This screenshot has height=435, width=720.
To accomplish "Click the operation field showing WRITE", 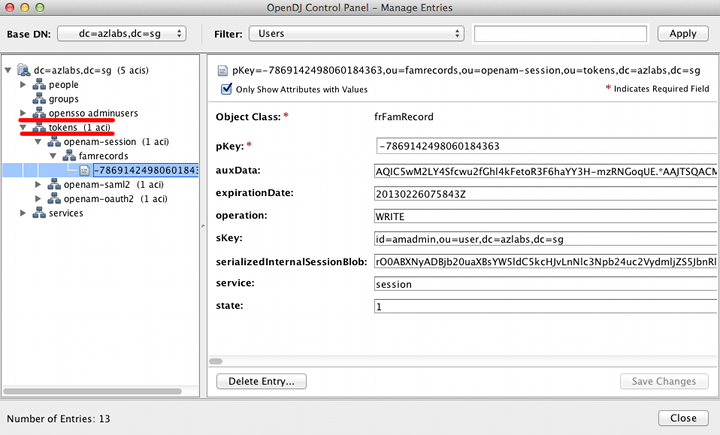I will tap(546, 216).
